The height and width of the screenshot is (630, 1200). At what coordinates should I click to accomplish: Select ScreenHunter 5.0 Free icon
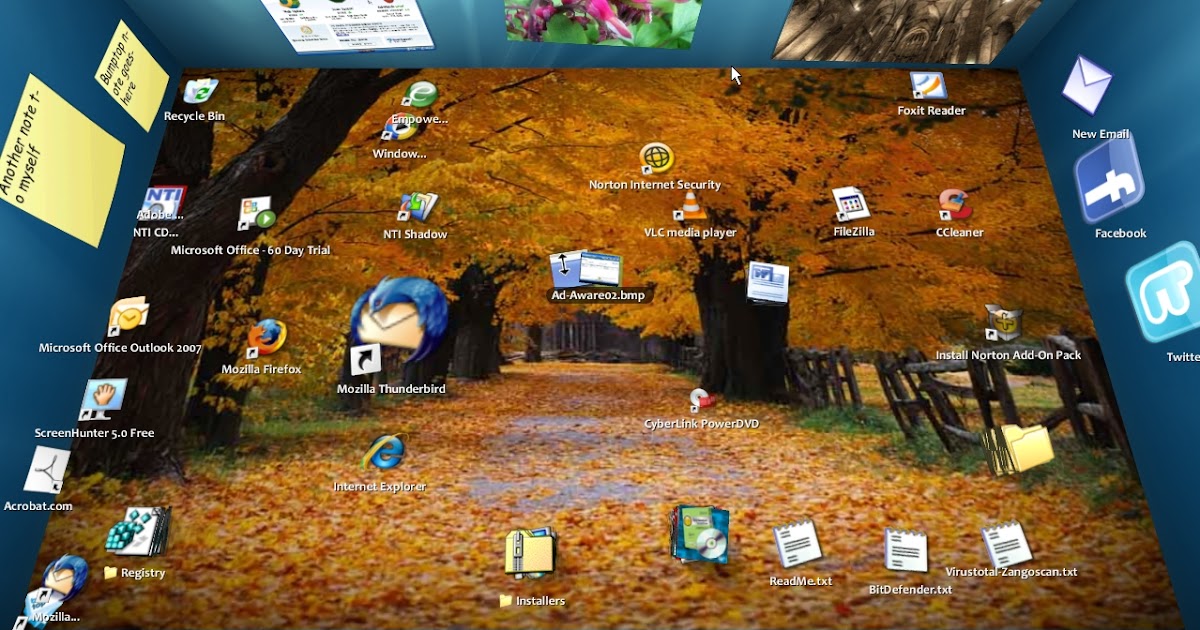tap(103, 400)
